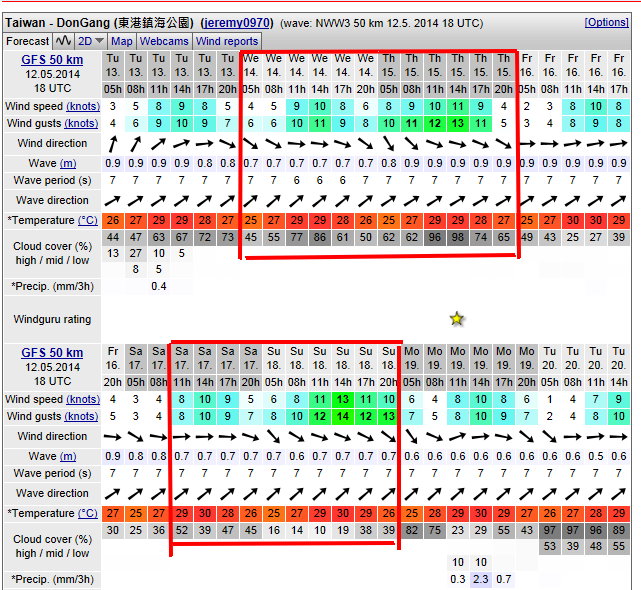Open the jeremy0970 user link
Screen dimensions: 641x590
coord(237,23)
